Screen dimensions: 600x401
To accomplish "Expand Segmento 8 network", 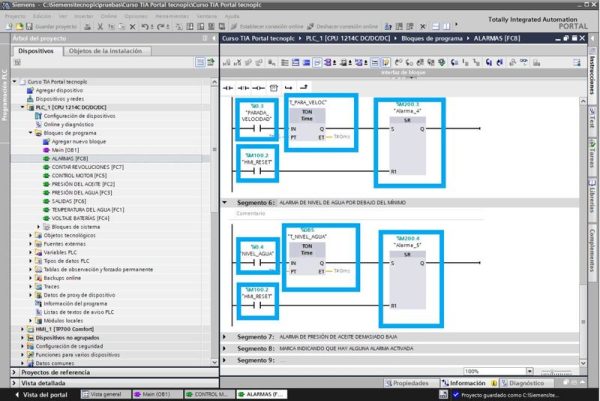I will 225,349.
